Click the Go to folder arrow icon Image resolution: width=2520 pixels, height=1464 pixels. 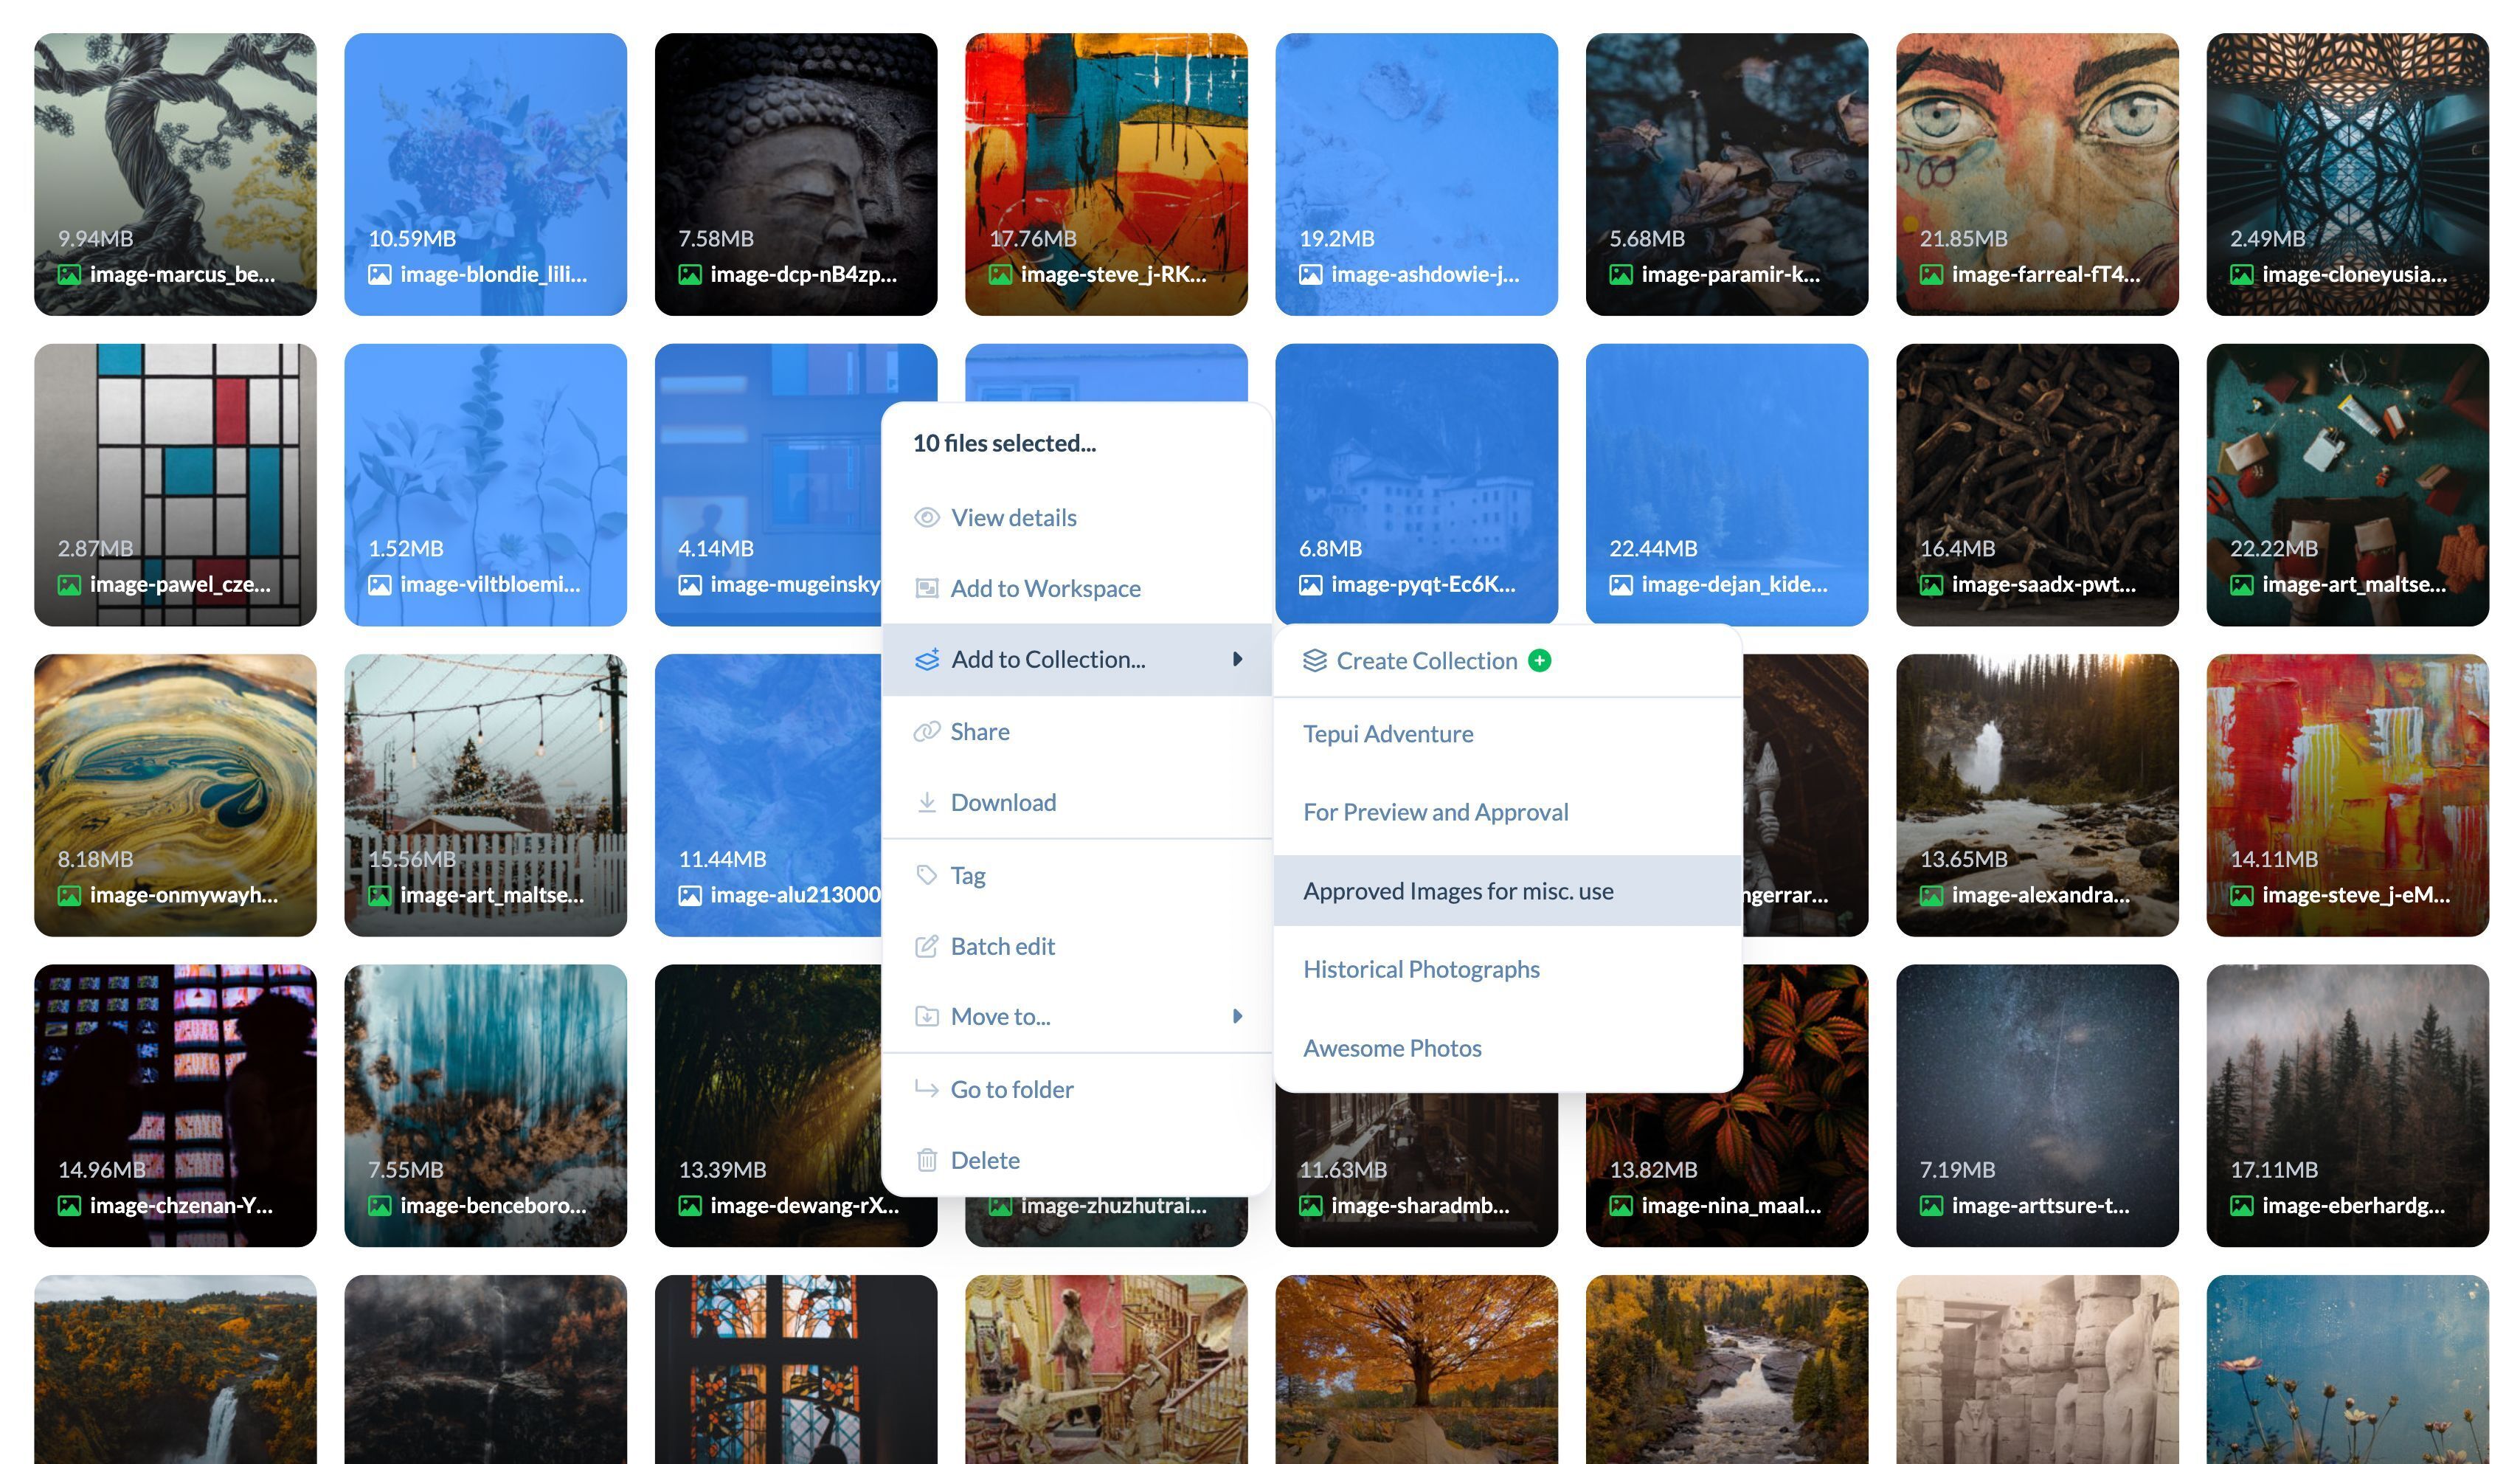pyautogui.click(x=927, y=1089)
